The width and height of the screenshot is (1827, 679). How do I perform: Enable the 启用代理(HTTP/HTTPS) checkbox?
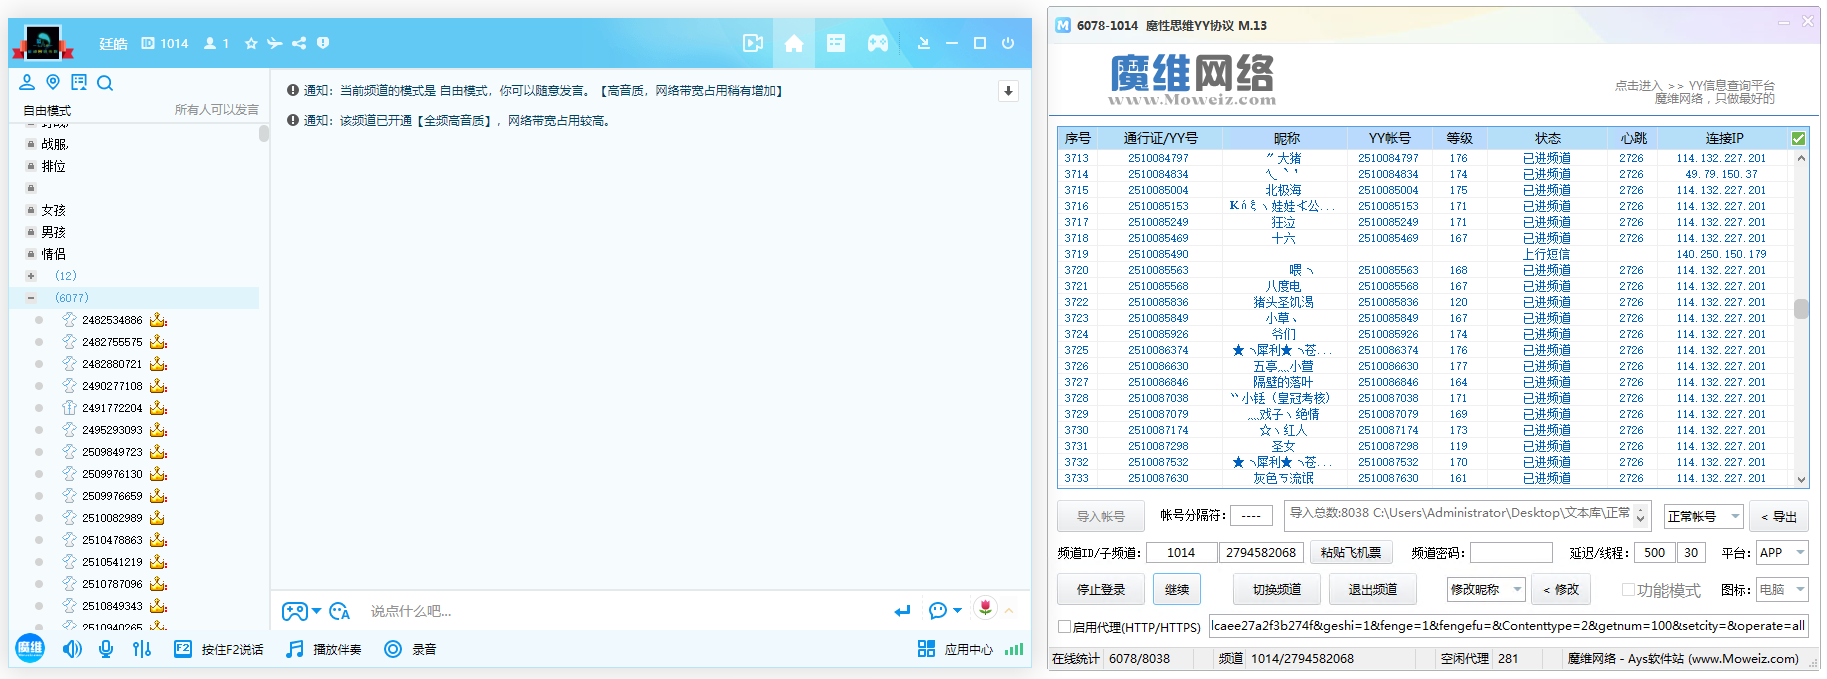coord(1065,627)
